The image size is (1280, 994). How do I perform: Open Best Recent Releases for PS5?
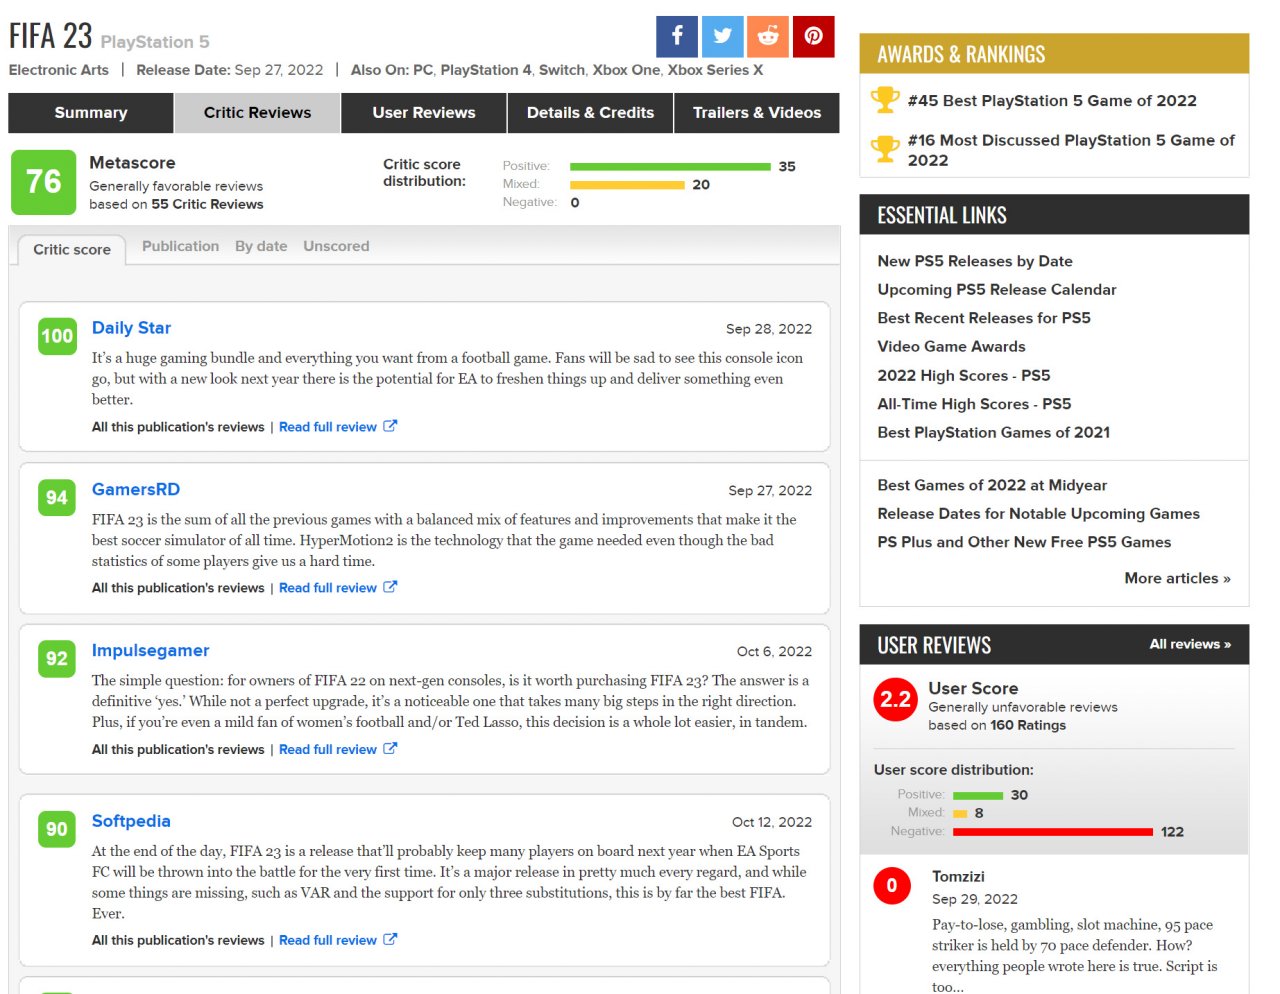984,318
